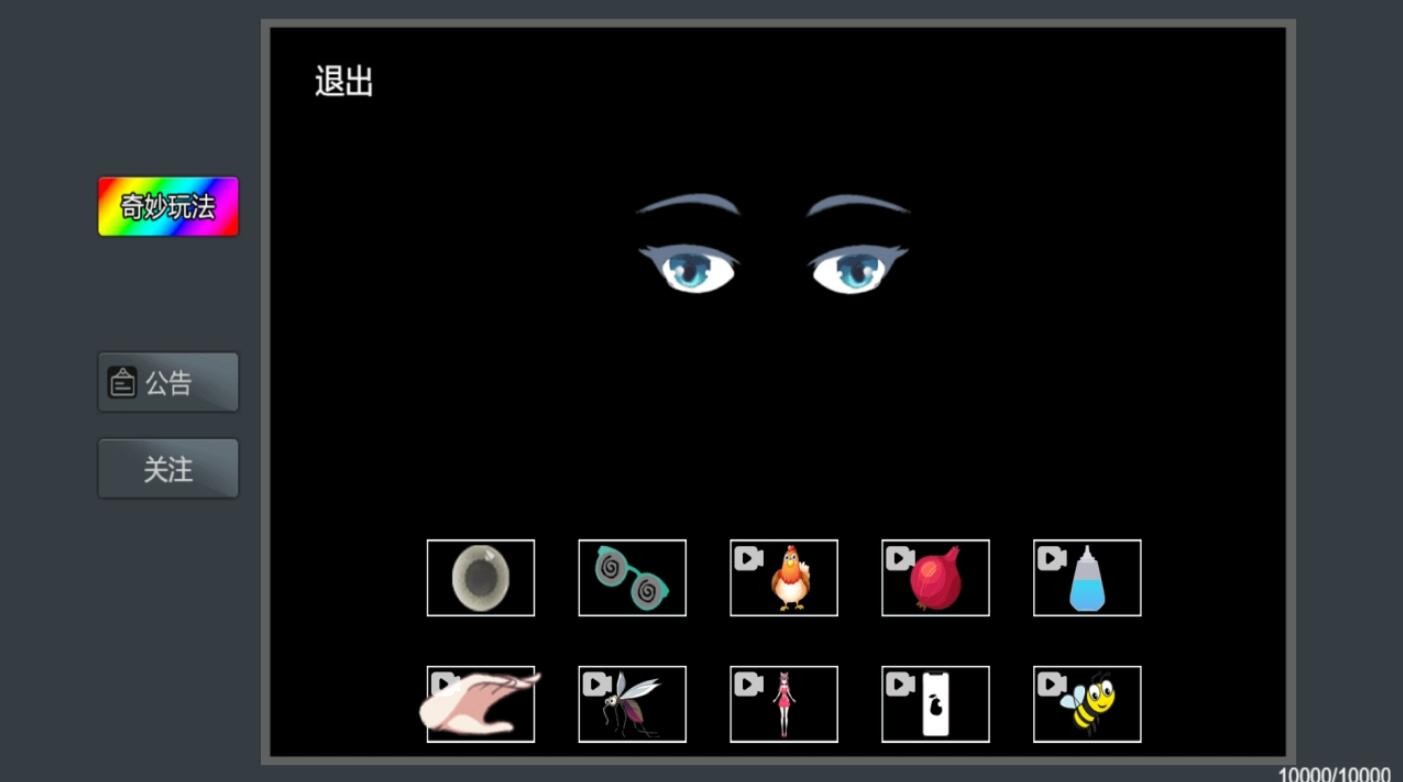This screenshot has height=782, width=1403.
Task: Pick the chicken item
Action: [784, 578]
